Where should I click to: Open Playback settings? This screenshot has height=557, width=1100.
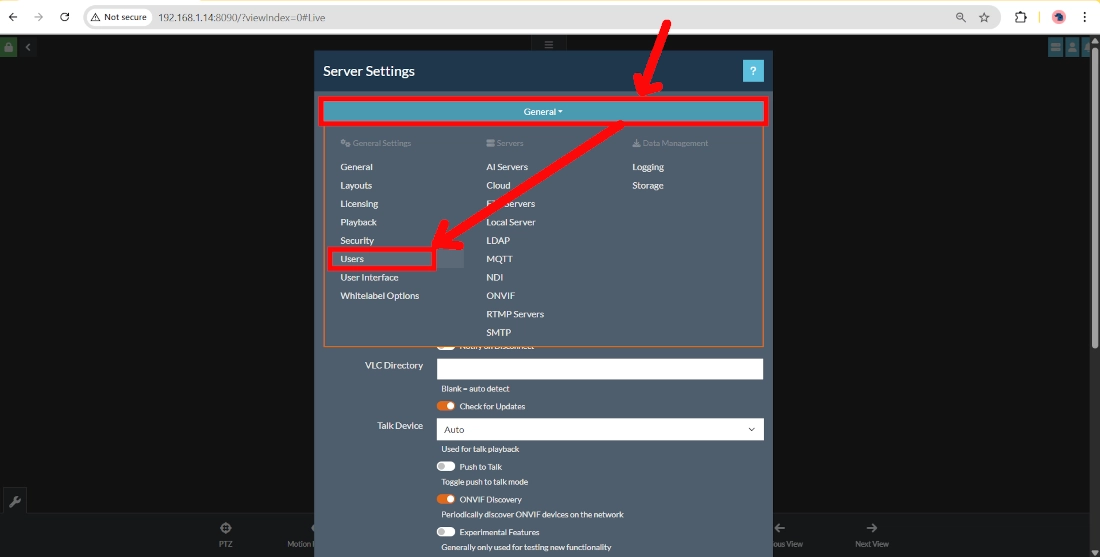(358, 222)
